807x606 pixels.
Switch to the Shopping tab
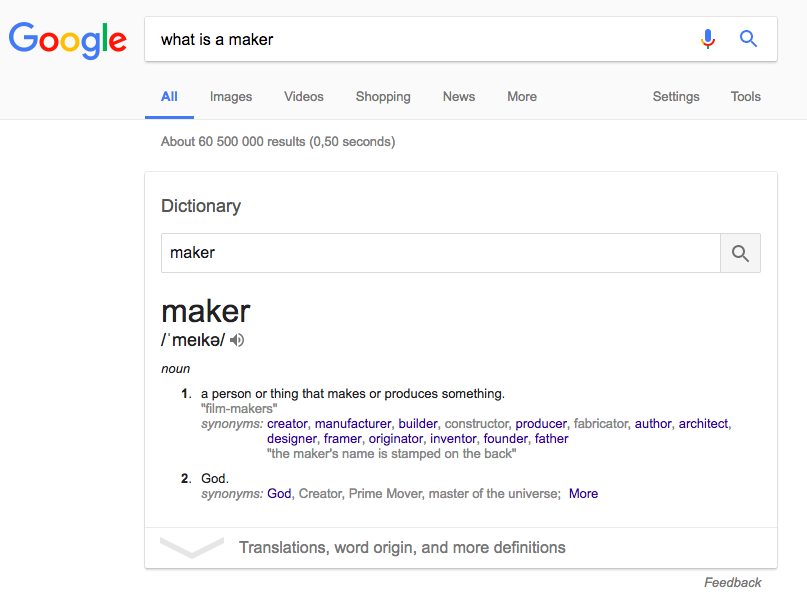(383, 97)
